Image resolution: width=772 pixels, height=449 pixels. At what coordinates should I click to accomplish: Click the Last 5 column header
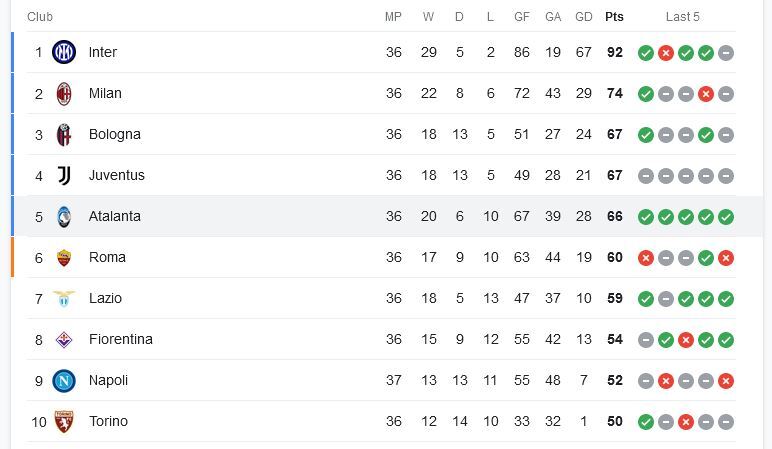[x=682, y=17]
